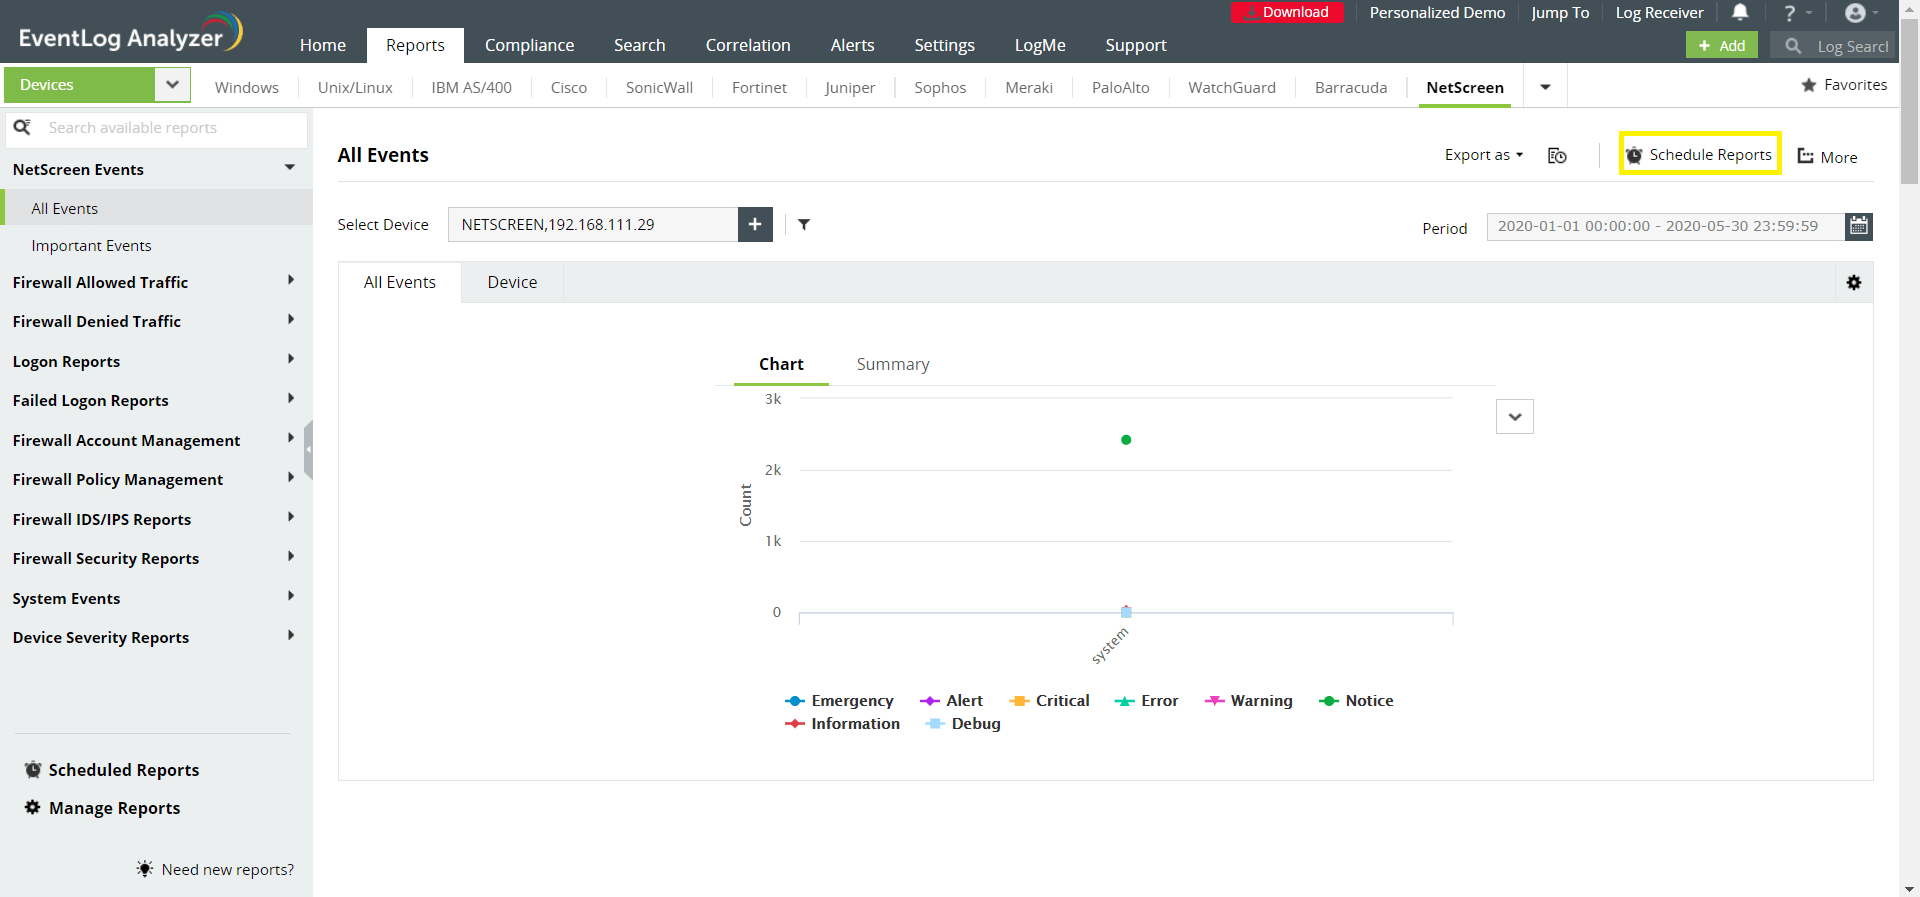Click the Search available reports field
Viewport: 1920px width, 897px height.
tap(156, 128)
